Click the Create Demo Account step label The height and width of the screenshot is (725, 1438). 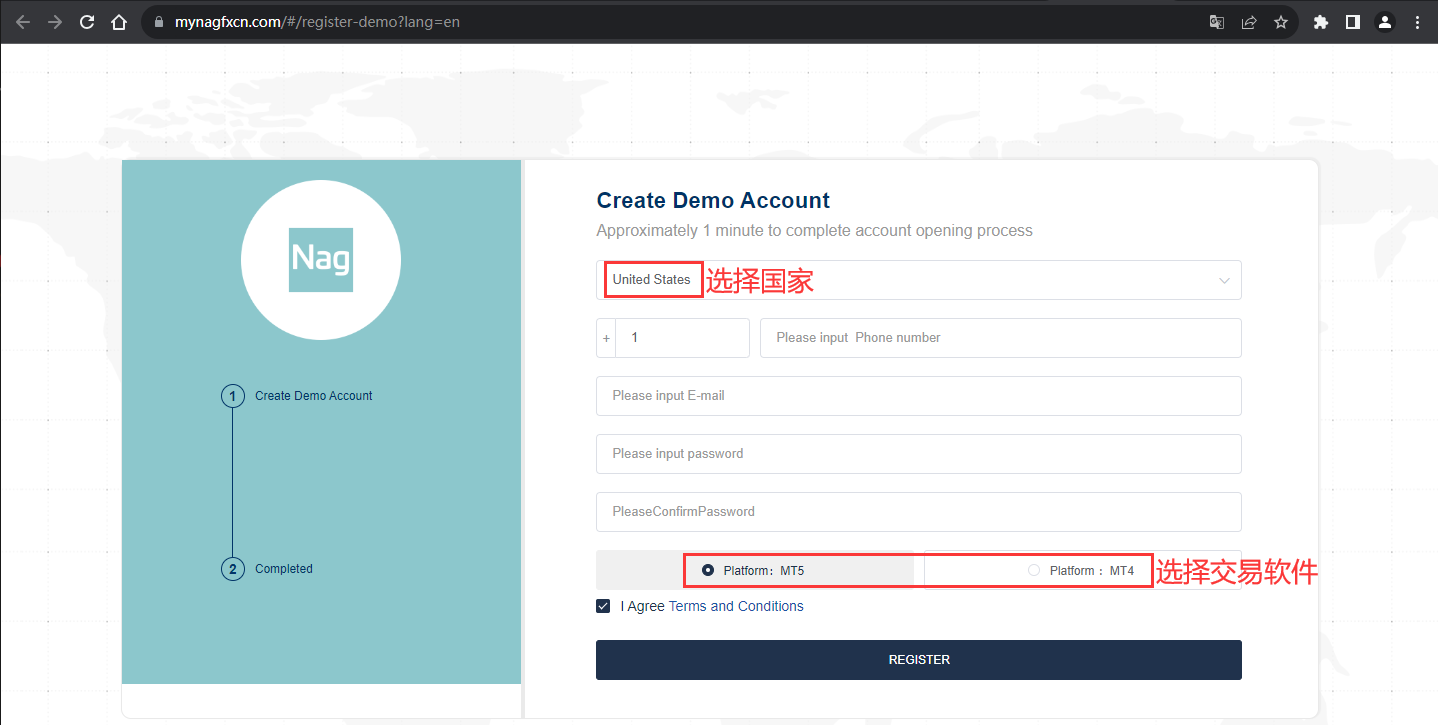tap(314, 396)
